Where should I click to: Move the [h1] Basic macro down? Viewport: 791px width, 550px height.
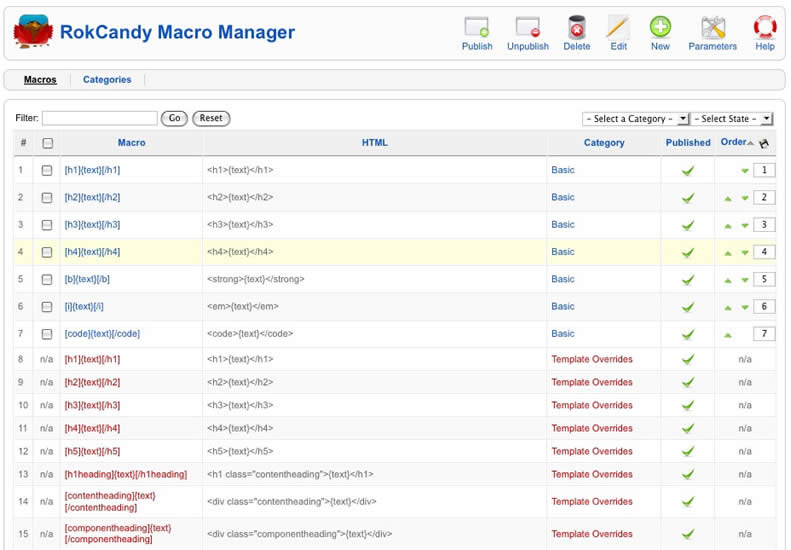tap(745, 171)
